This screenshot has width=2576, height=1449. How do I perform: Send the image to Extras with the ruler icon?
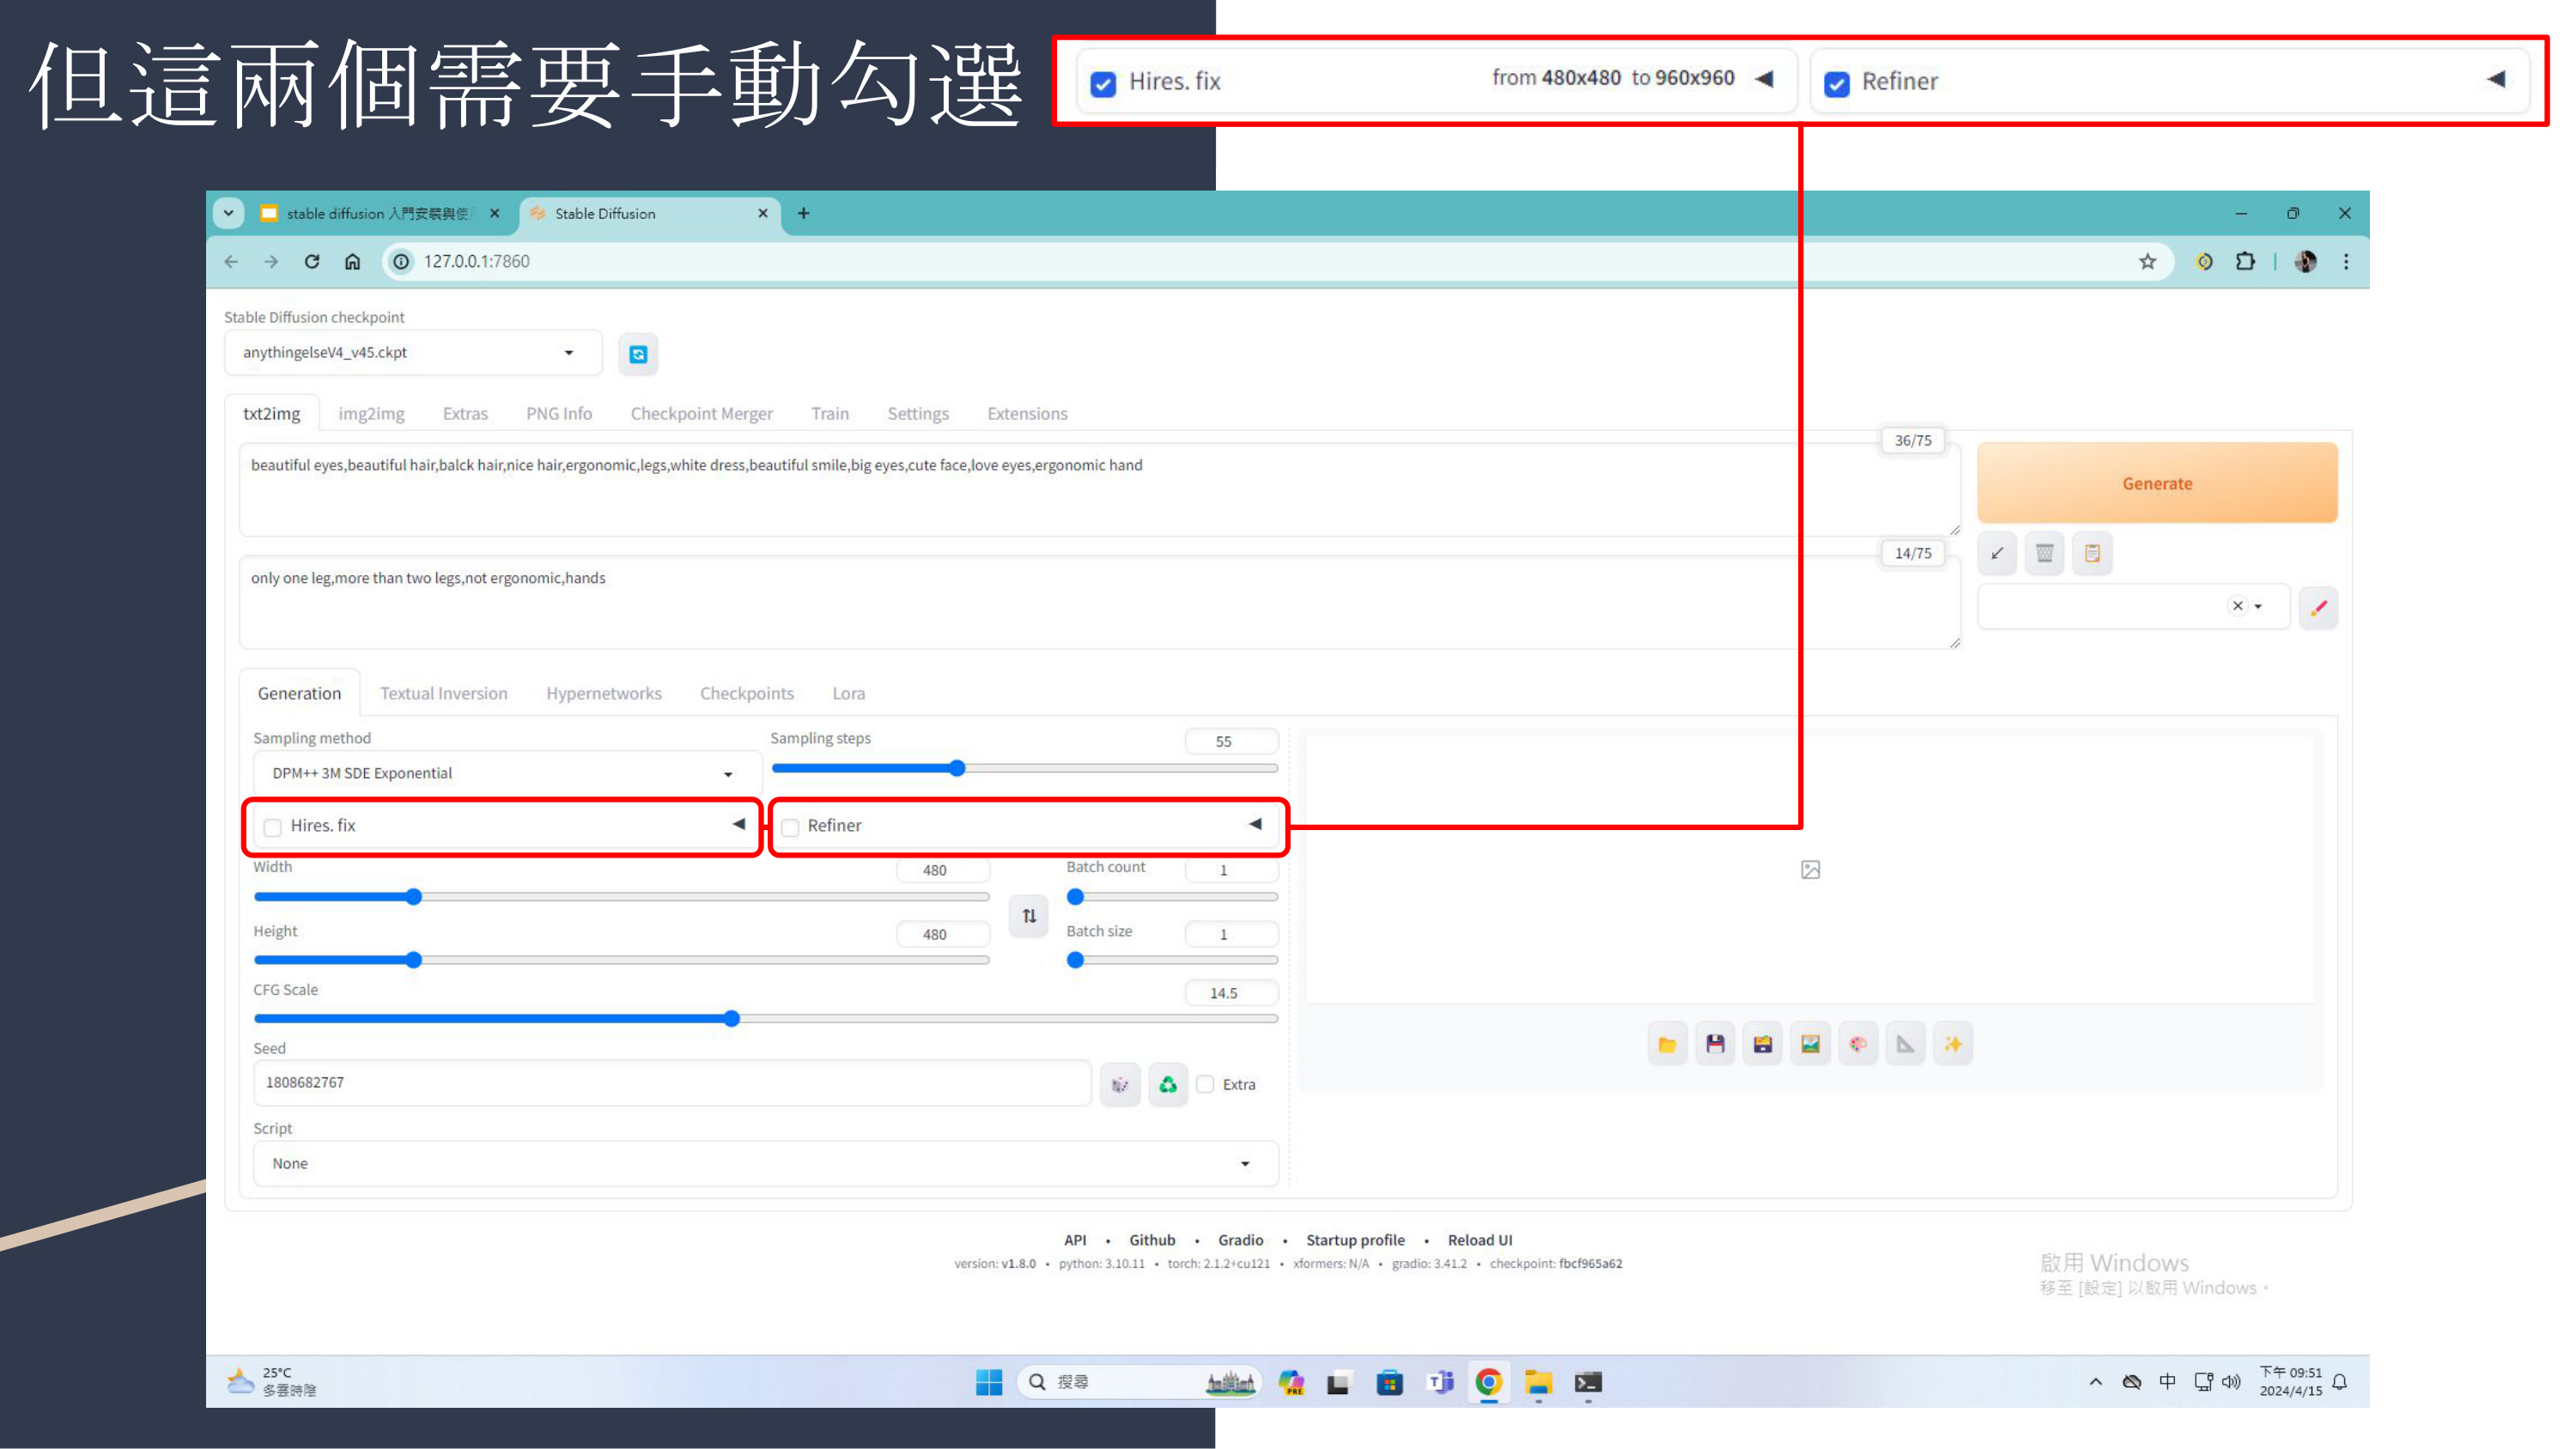pos(1905,1044)
